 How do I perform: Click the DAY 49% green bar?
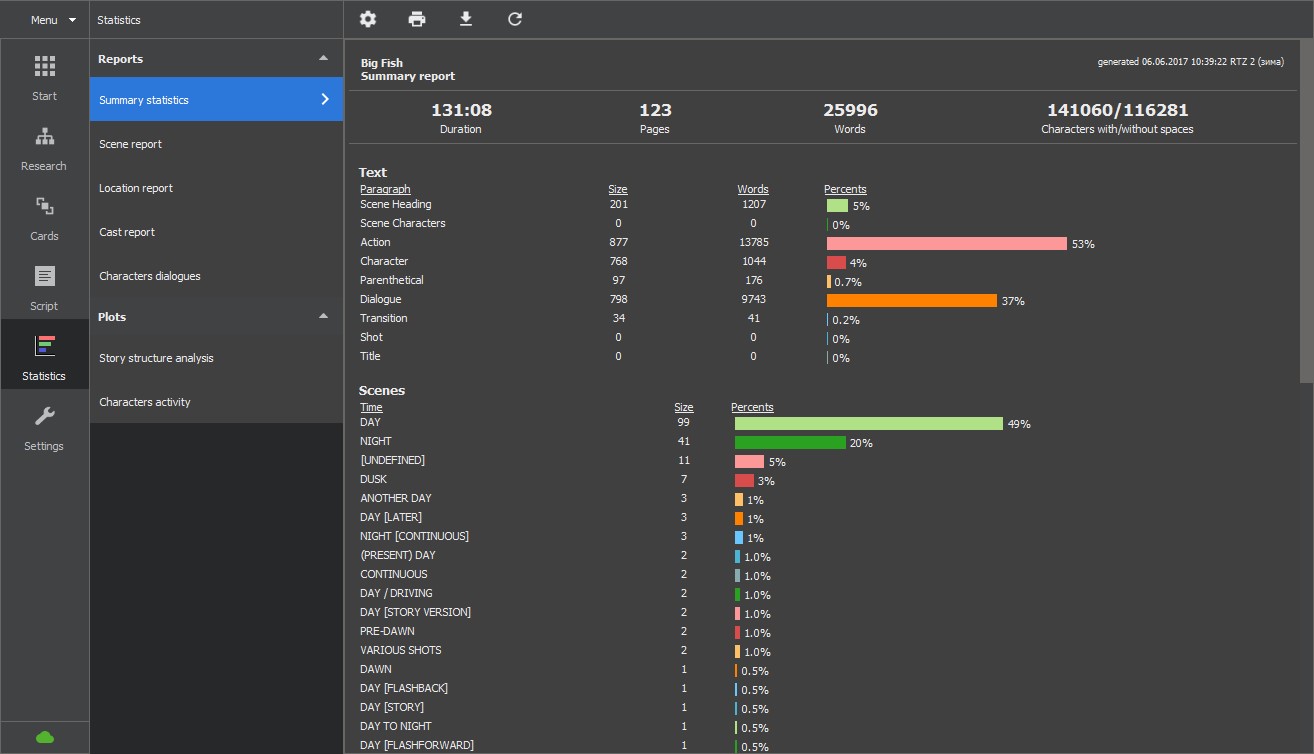(869, 423)
